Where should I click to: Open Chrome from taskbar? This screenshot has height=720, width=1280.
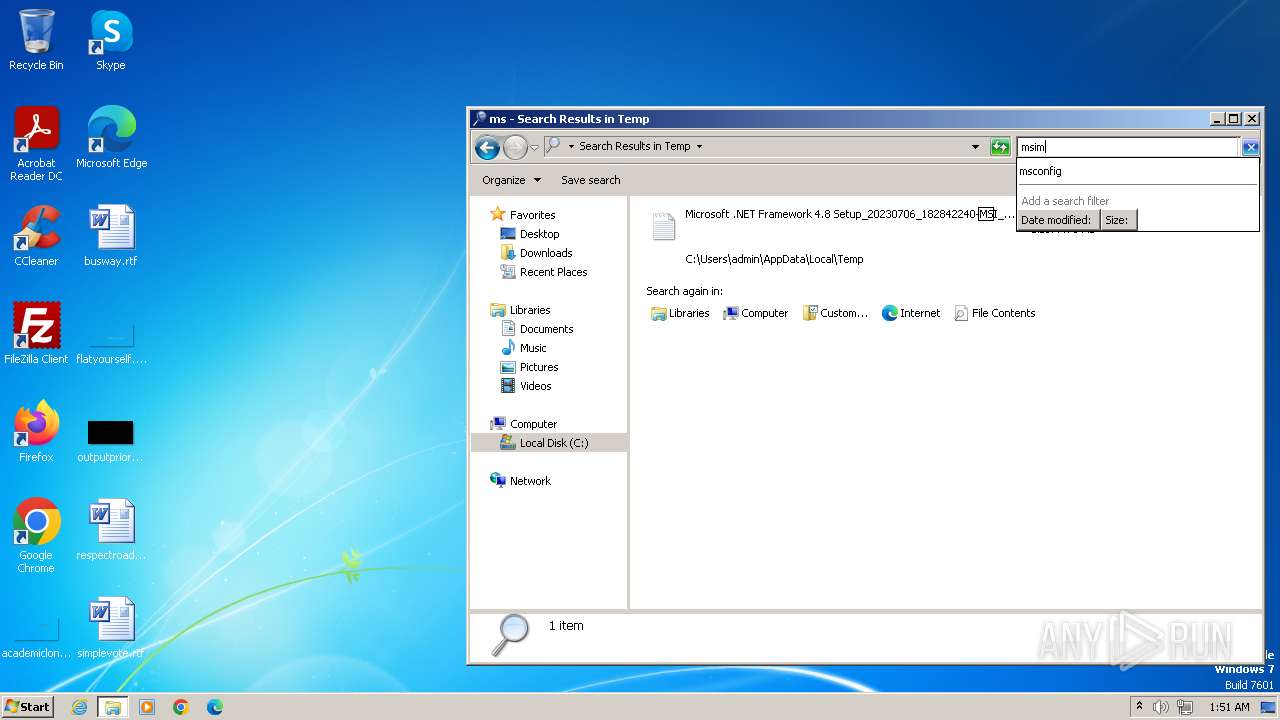coord(181,707)
